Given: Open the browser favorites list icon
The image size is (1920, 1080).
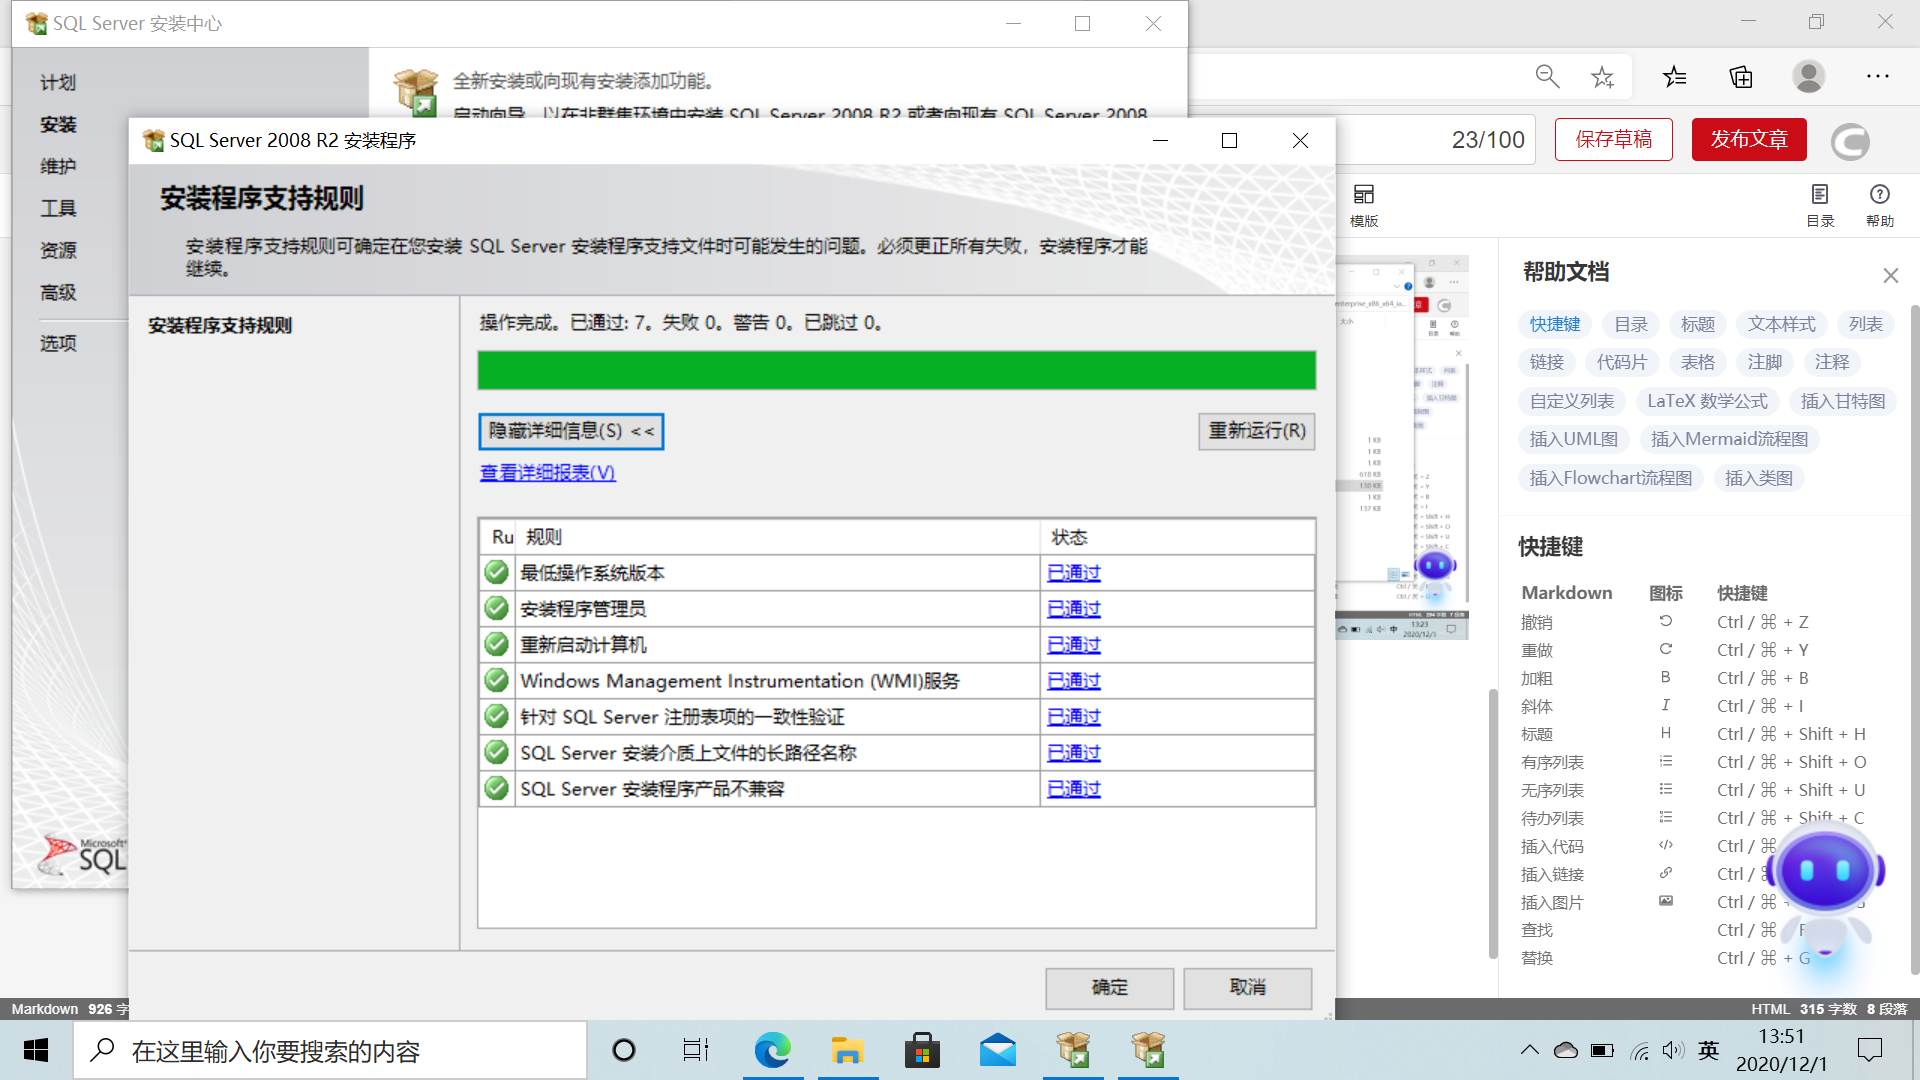Looking at the screenshot, I should pos(1675,77).
